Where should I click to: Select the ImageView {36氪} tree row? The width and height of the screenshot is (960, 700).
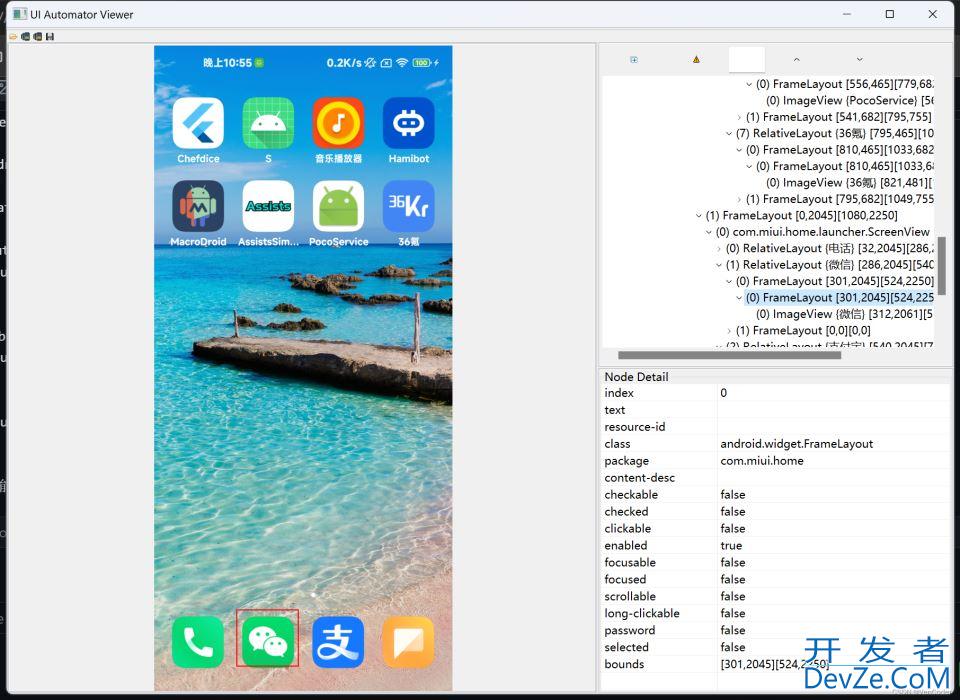850,183
